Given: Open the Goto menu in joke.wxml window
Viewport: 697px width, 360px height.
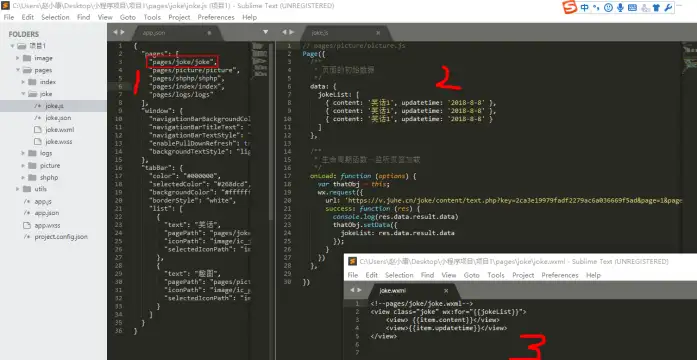Looking at the screenshot, I should [472, 275].
